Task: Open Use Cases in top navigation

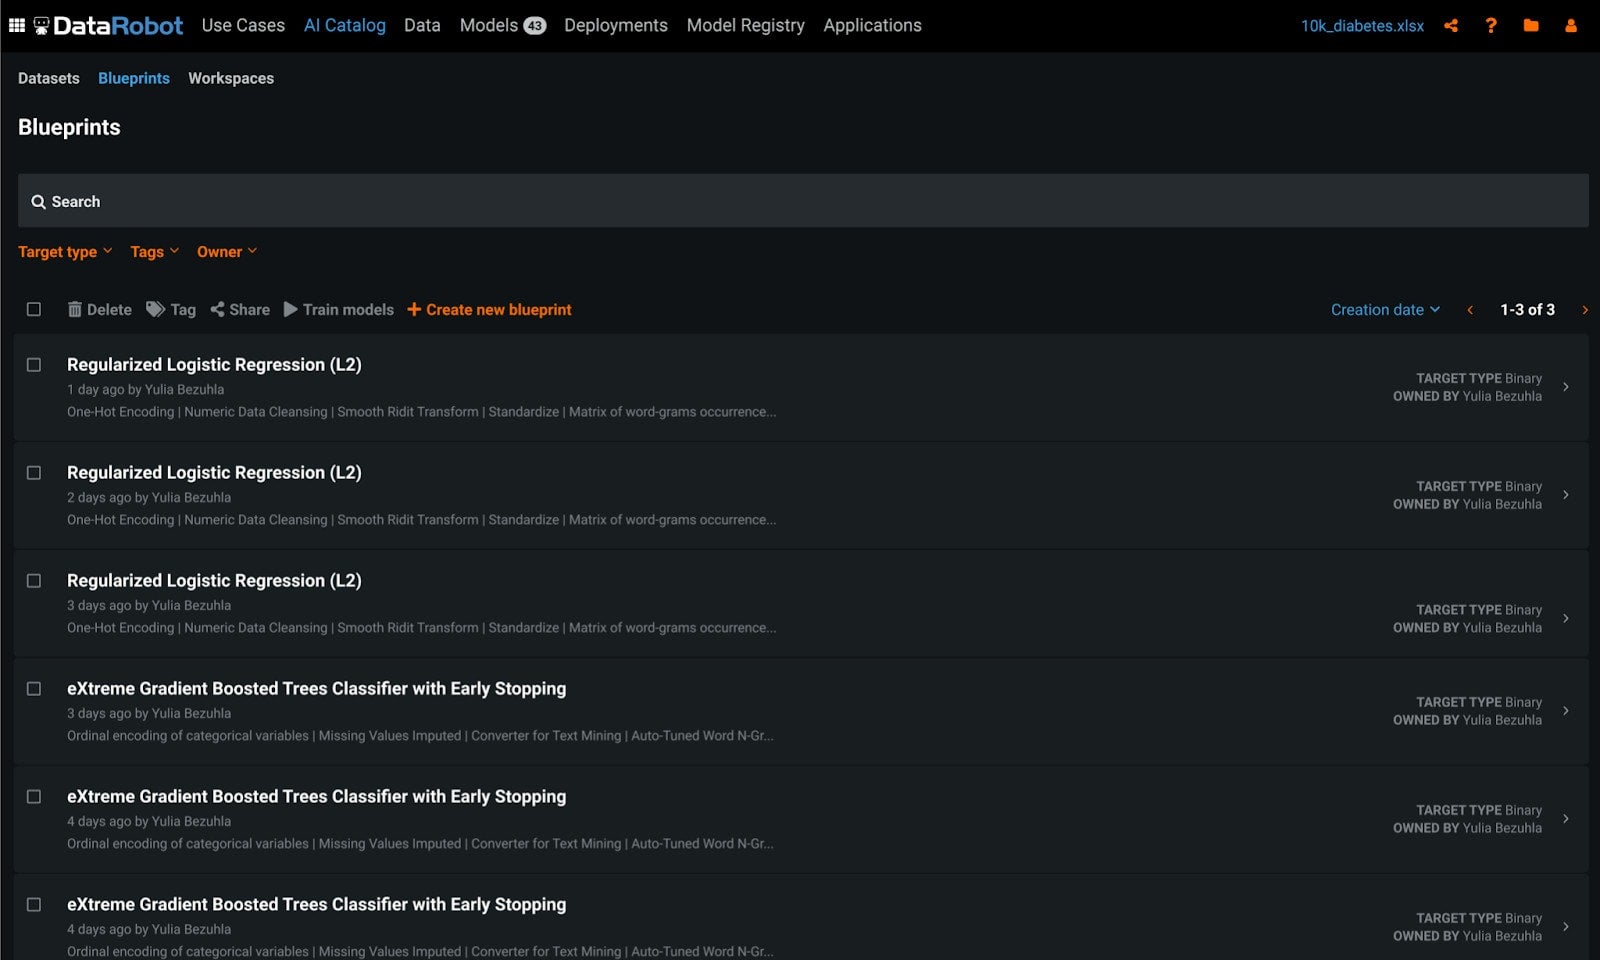Action: coord(243,25)
